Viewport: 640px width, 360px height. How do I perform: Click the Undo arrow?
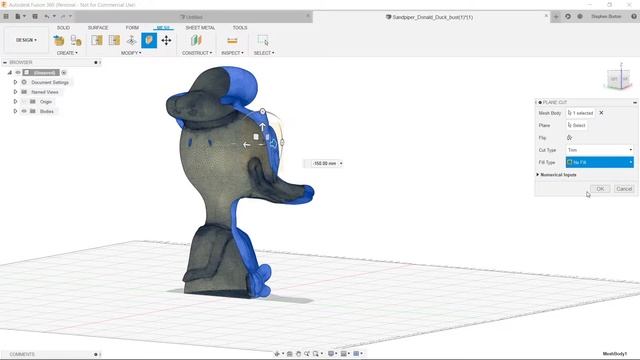(48, 16)
